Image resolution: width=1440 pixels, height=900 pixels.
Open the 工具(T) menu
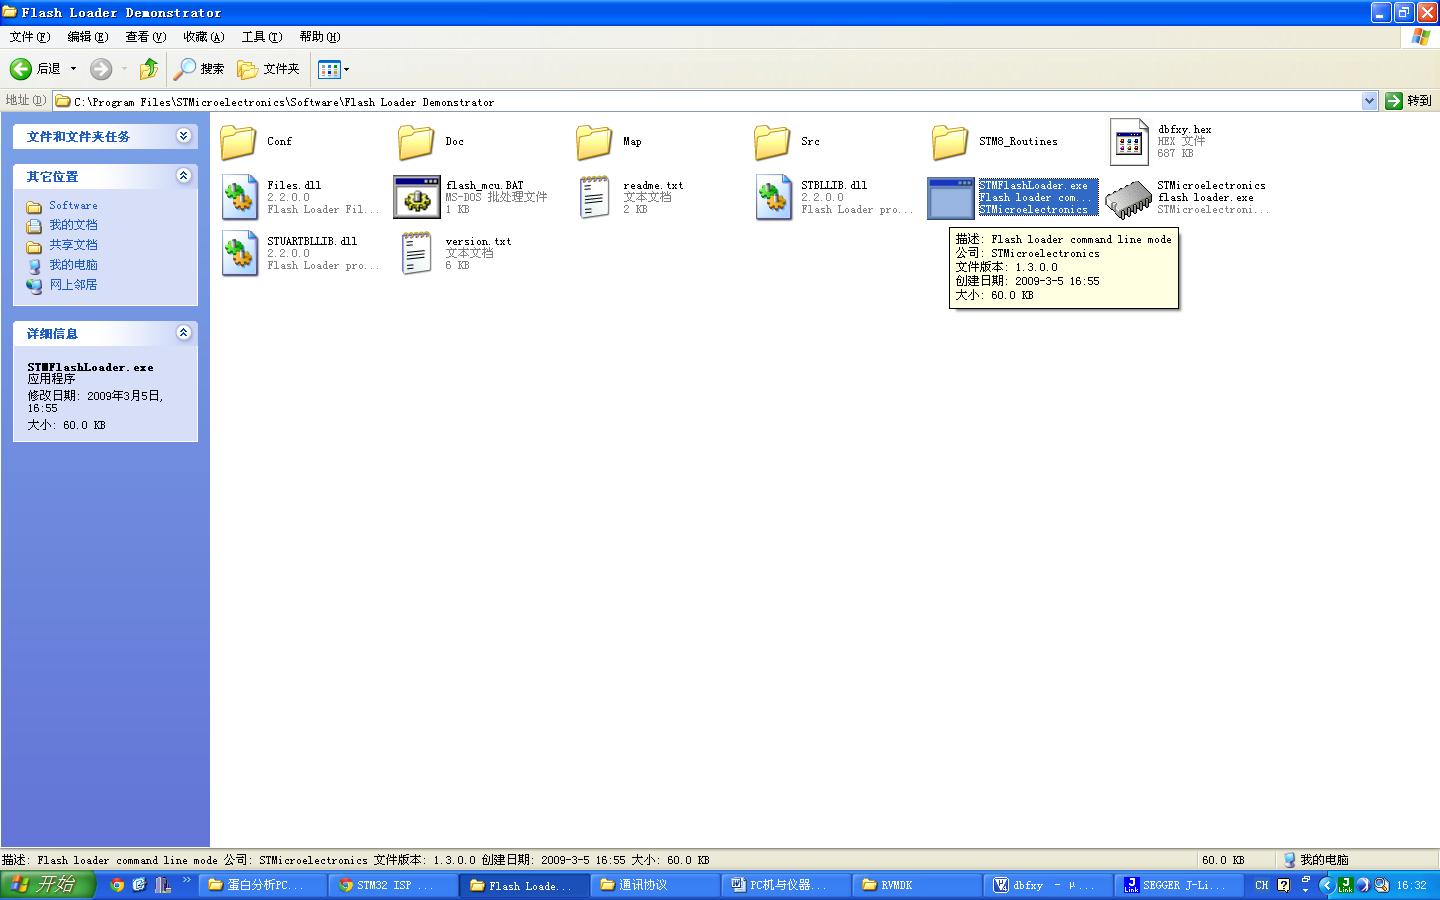coord(262,37)
